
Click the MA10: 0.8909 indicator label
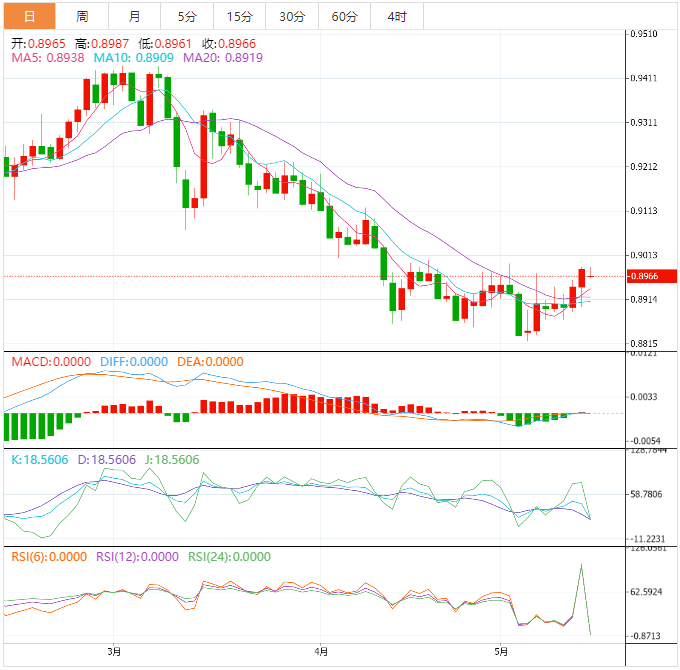tap(133, 59)
